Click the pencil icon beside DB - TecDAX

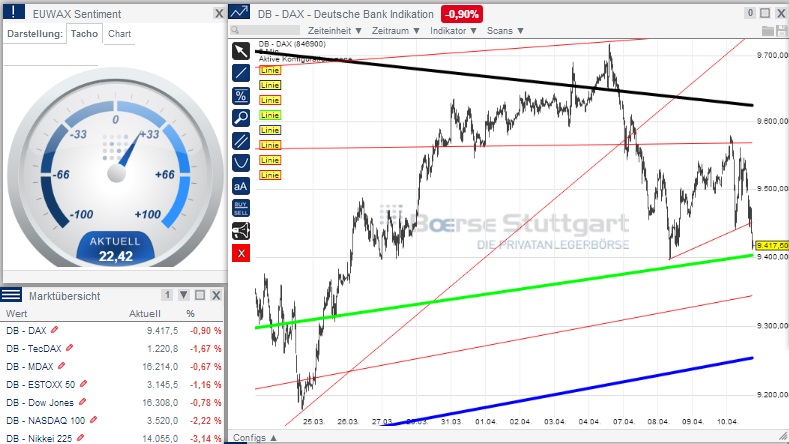(69, 348)
